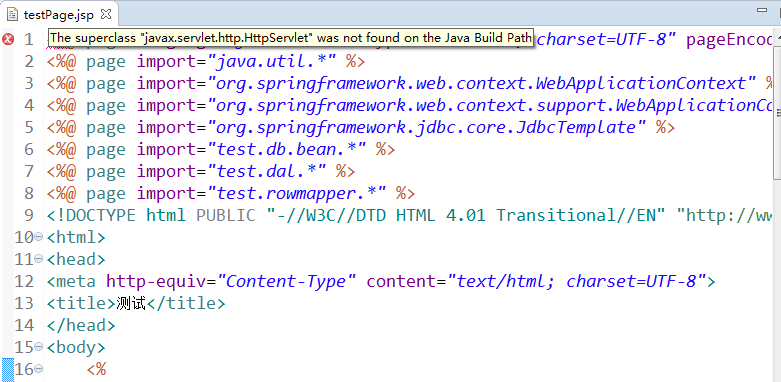Click the JSP file icon on testPage.jsp tab
Screen dimensions: 781x382
pyautogui.click(x=13, y=14)
